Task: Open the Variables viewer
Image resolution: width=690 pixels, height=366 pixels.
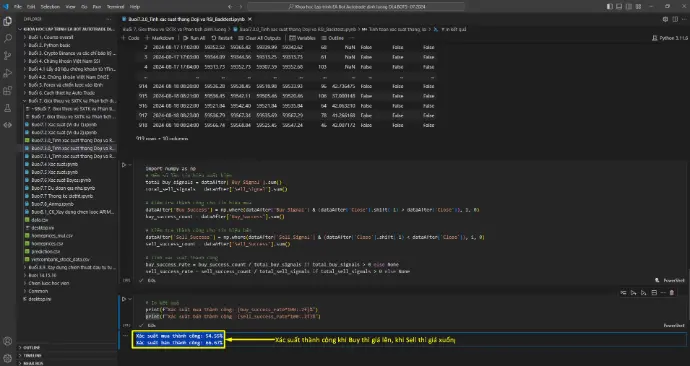Action: 302,38
